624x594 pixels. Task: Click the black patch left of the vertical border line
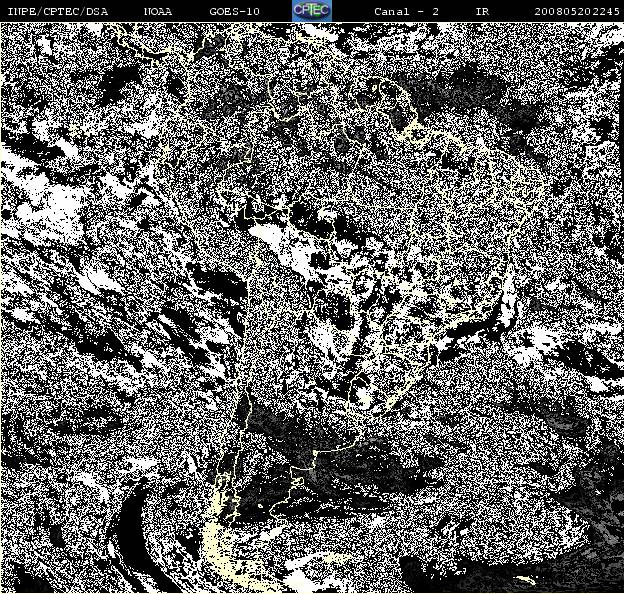pyautogui.click(x=217, y=280)
